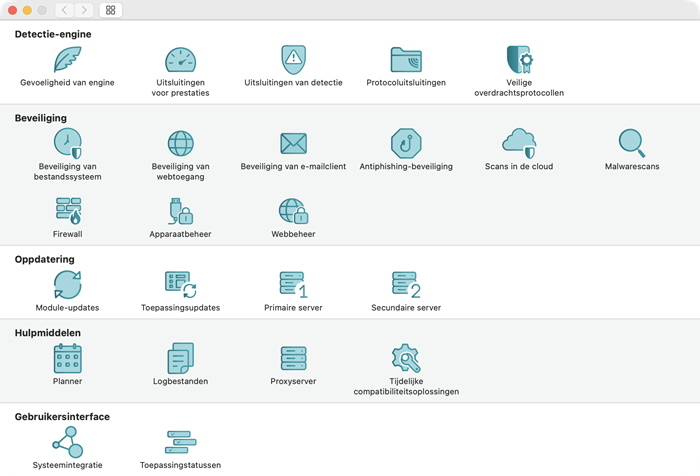
Task: Open Firewall brick wall icon
Action: click(x=68, y=211)
